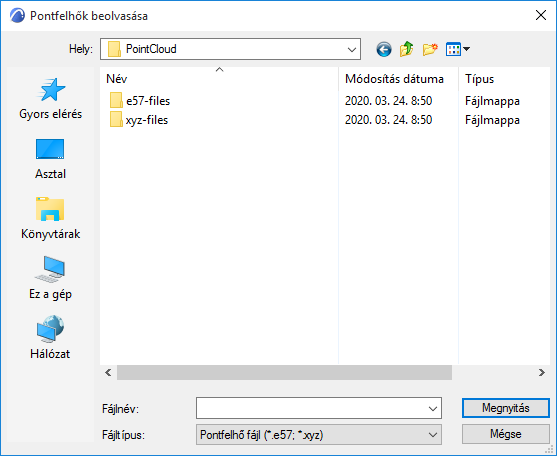557x456 pixels.
Task: Select the e57-files folder icon
Action: point(116,101)
